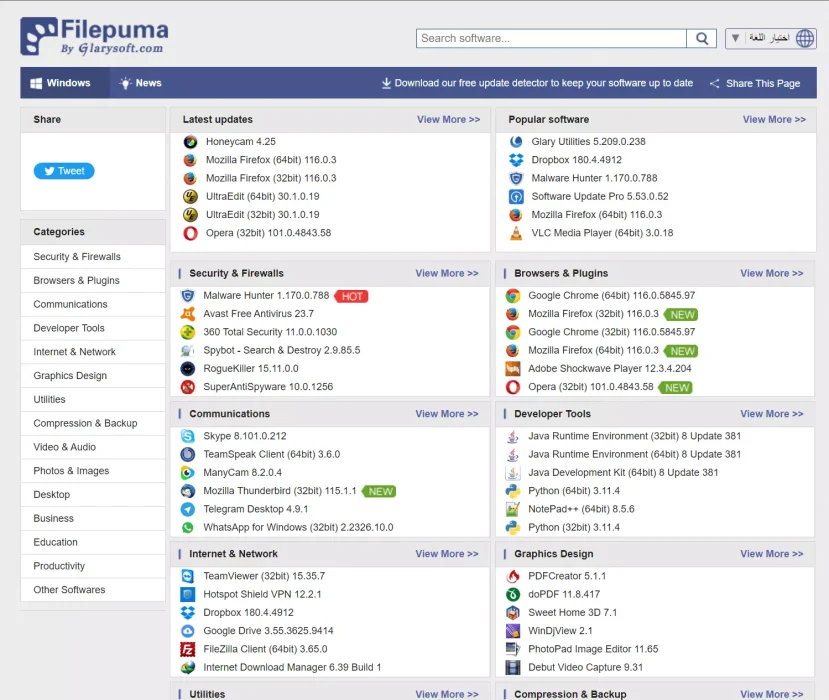Click the TeamViewer icon
Screen dimensions: 829x700
point(188,576)
